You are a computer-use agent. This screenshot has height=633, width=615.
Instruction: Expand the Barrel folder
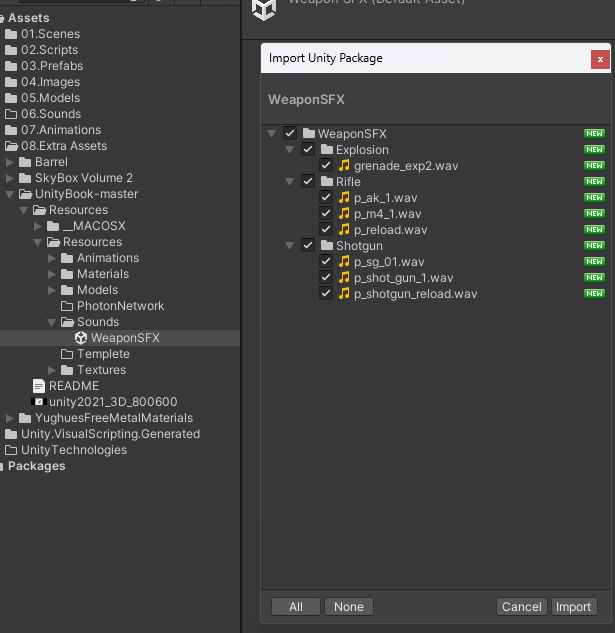pos(10,162)
